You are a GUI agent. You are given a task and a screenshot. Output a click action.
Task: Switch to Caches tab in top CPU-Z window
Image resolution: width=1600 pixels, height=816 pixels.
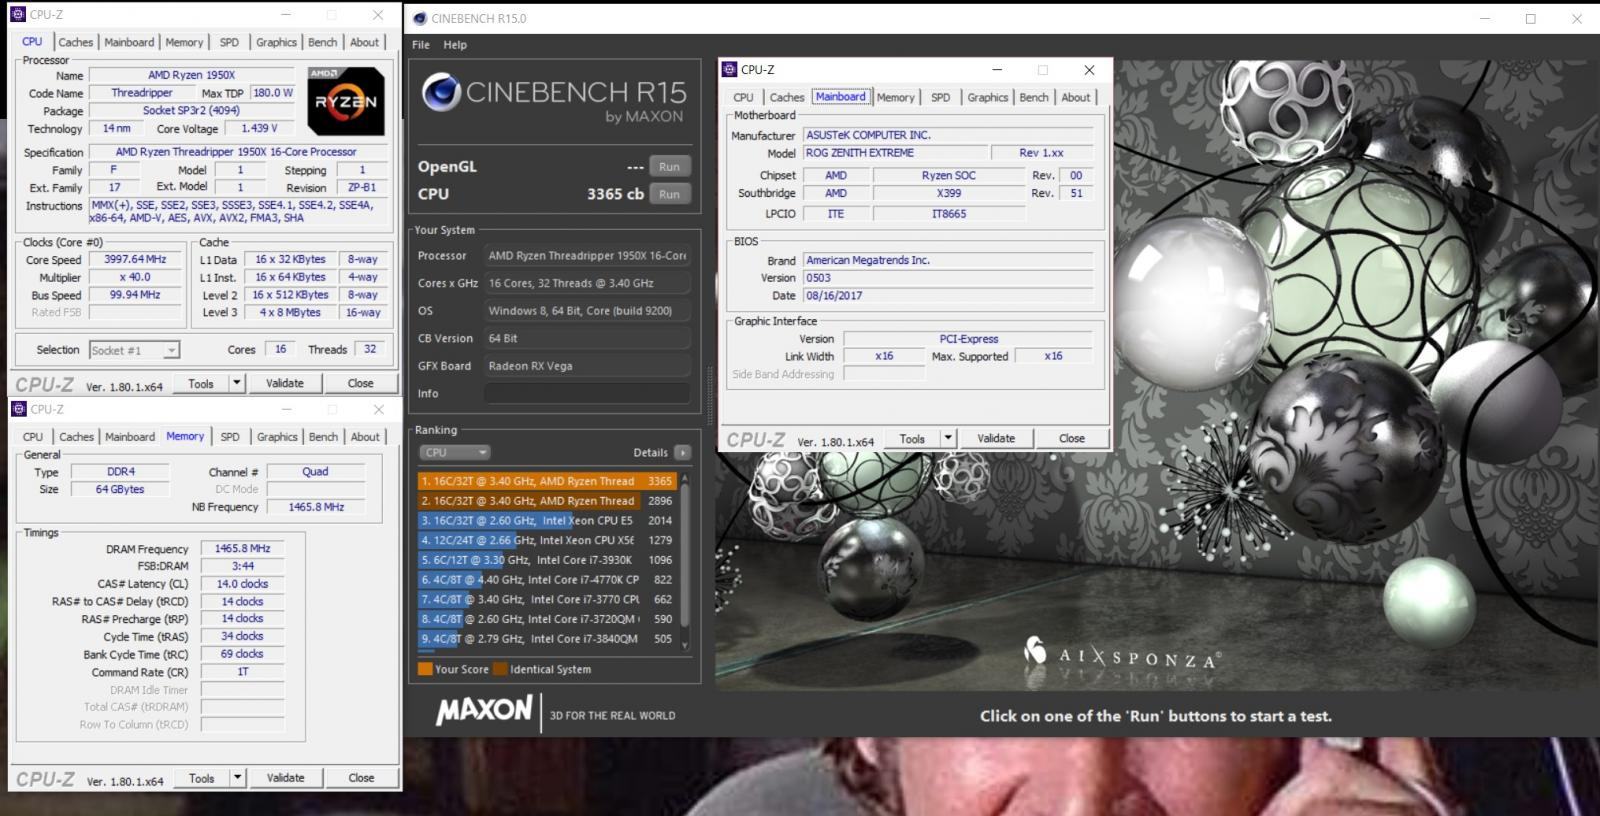(x=75, y=42)
